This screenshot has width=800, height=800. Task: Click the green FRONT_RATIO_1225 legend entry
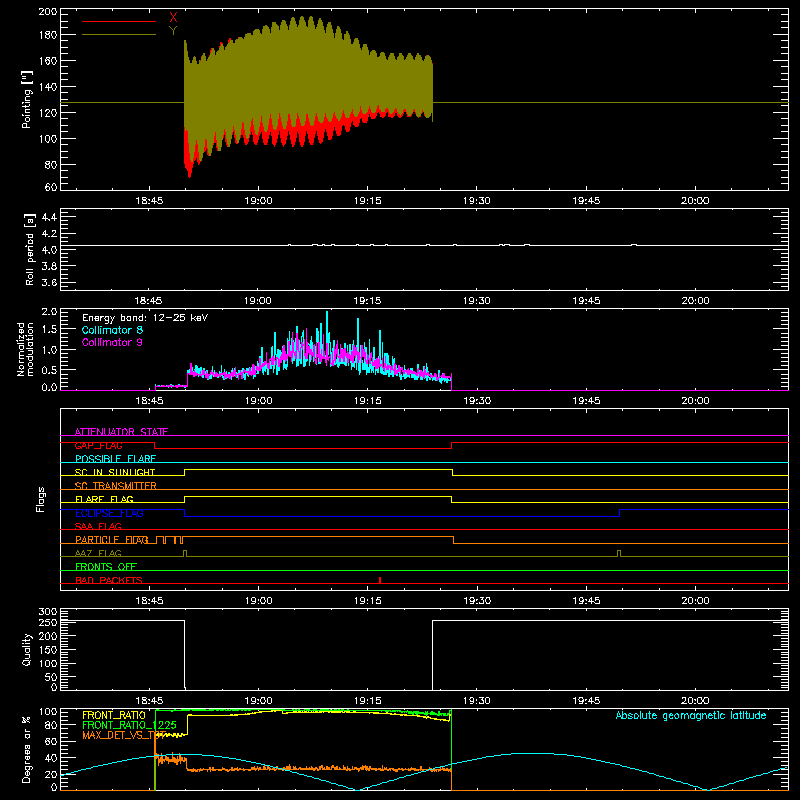pyautogui.click(x=130, y=725)
